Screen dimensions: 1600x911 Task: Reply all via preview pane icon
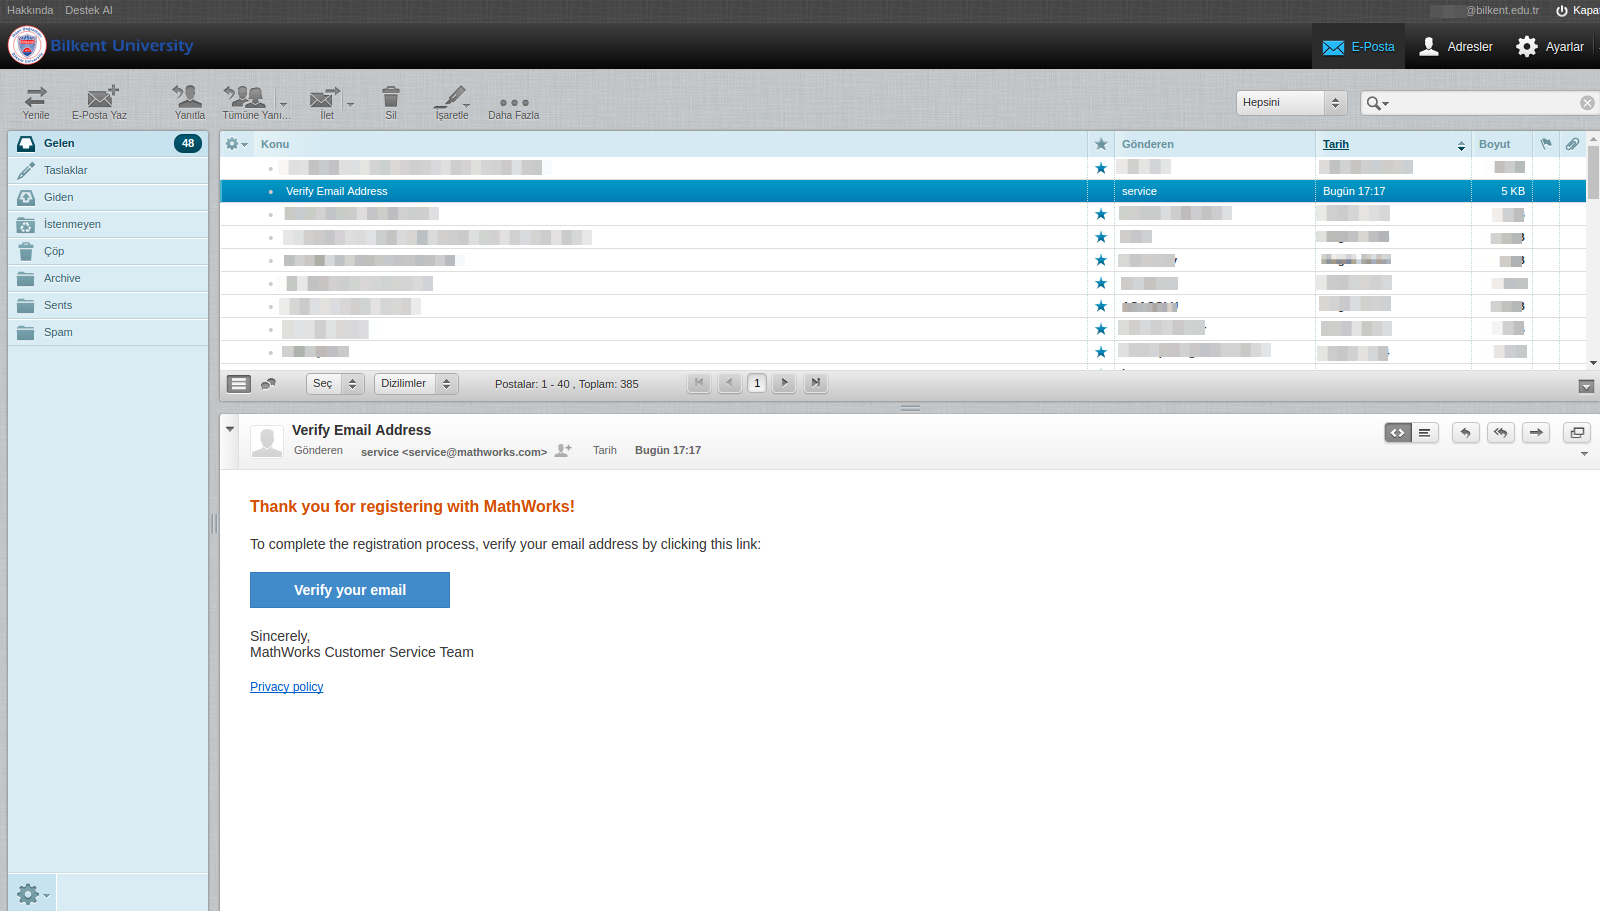point(1501,433)
